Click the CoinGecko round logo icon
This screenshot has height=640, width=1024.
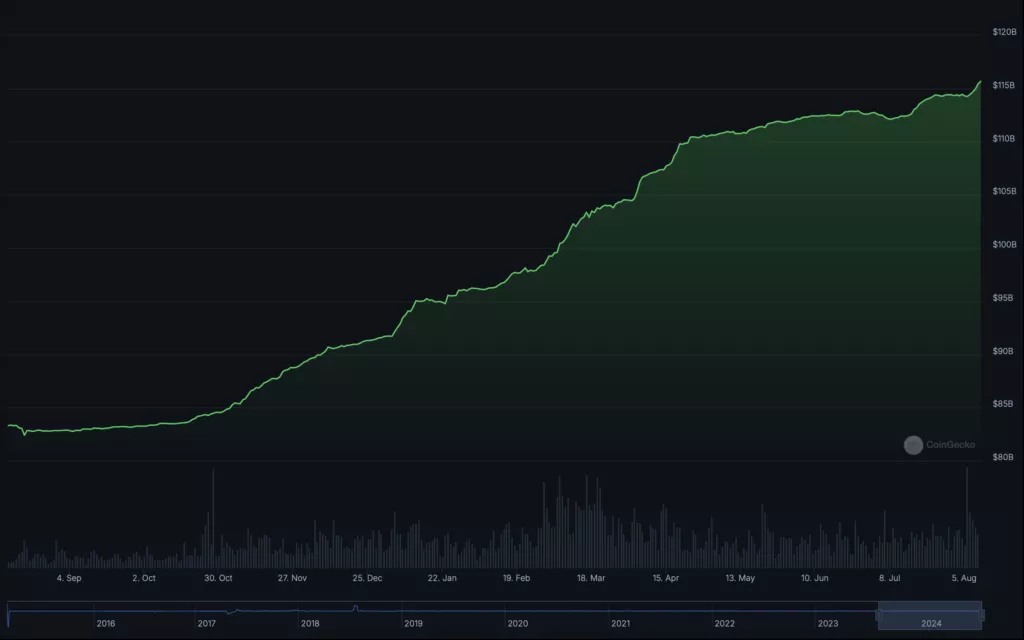click(x=913, y=445)
